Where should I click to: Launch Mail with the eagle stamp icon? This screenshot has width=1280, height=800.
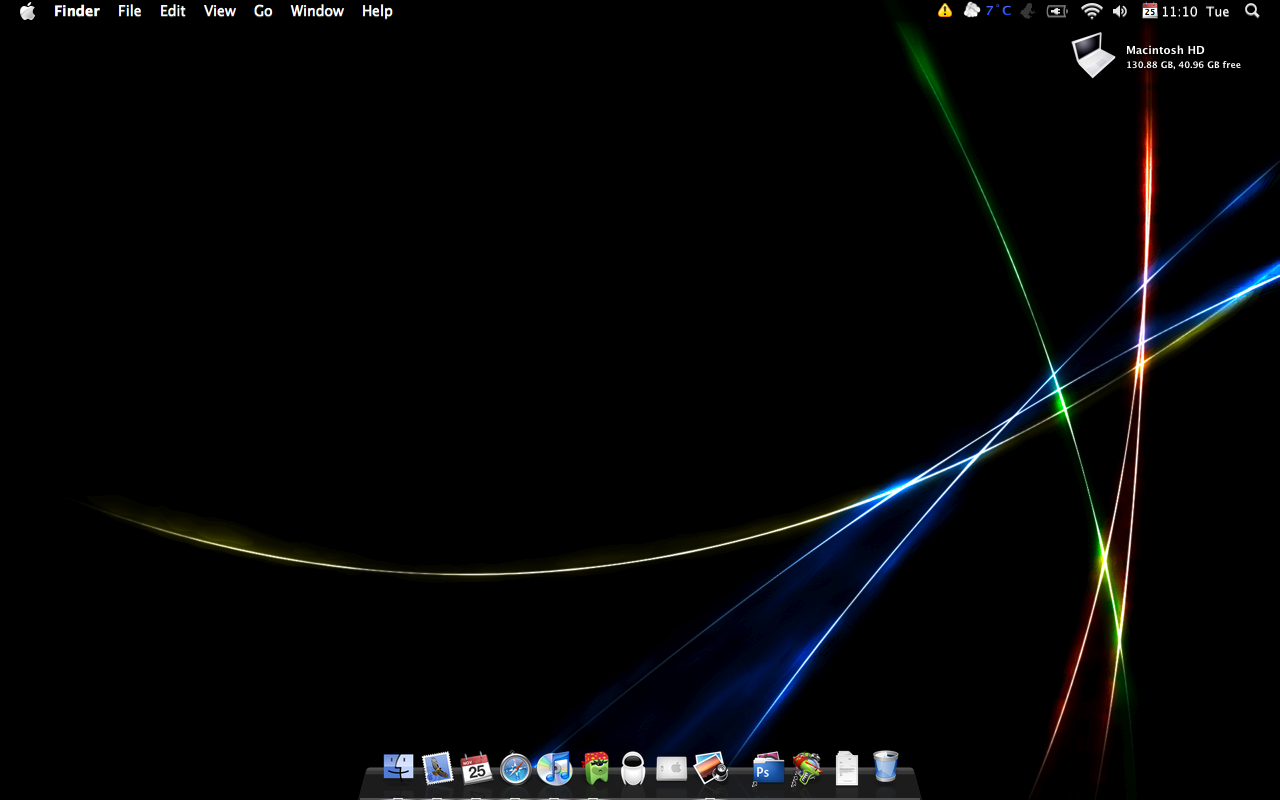pos(437,767)
